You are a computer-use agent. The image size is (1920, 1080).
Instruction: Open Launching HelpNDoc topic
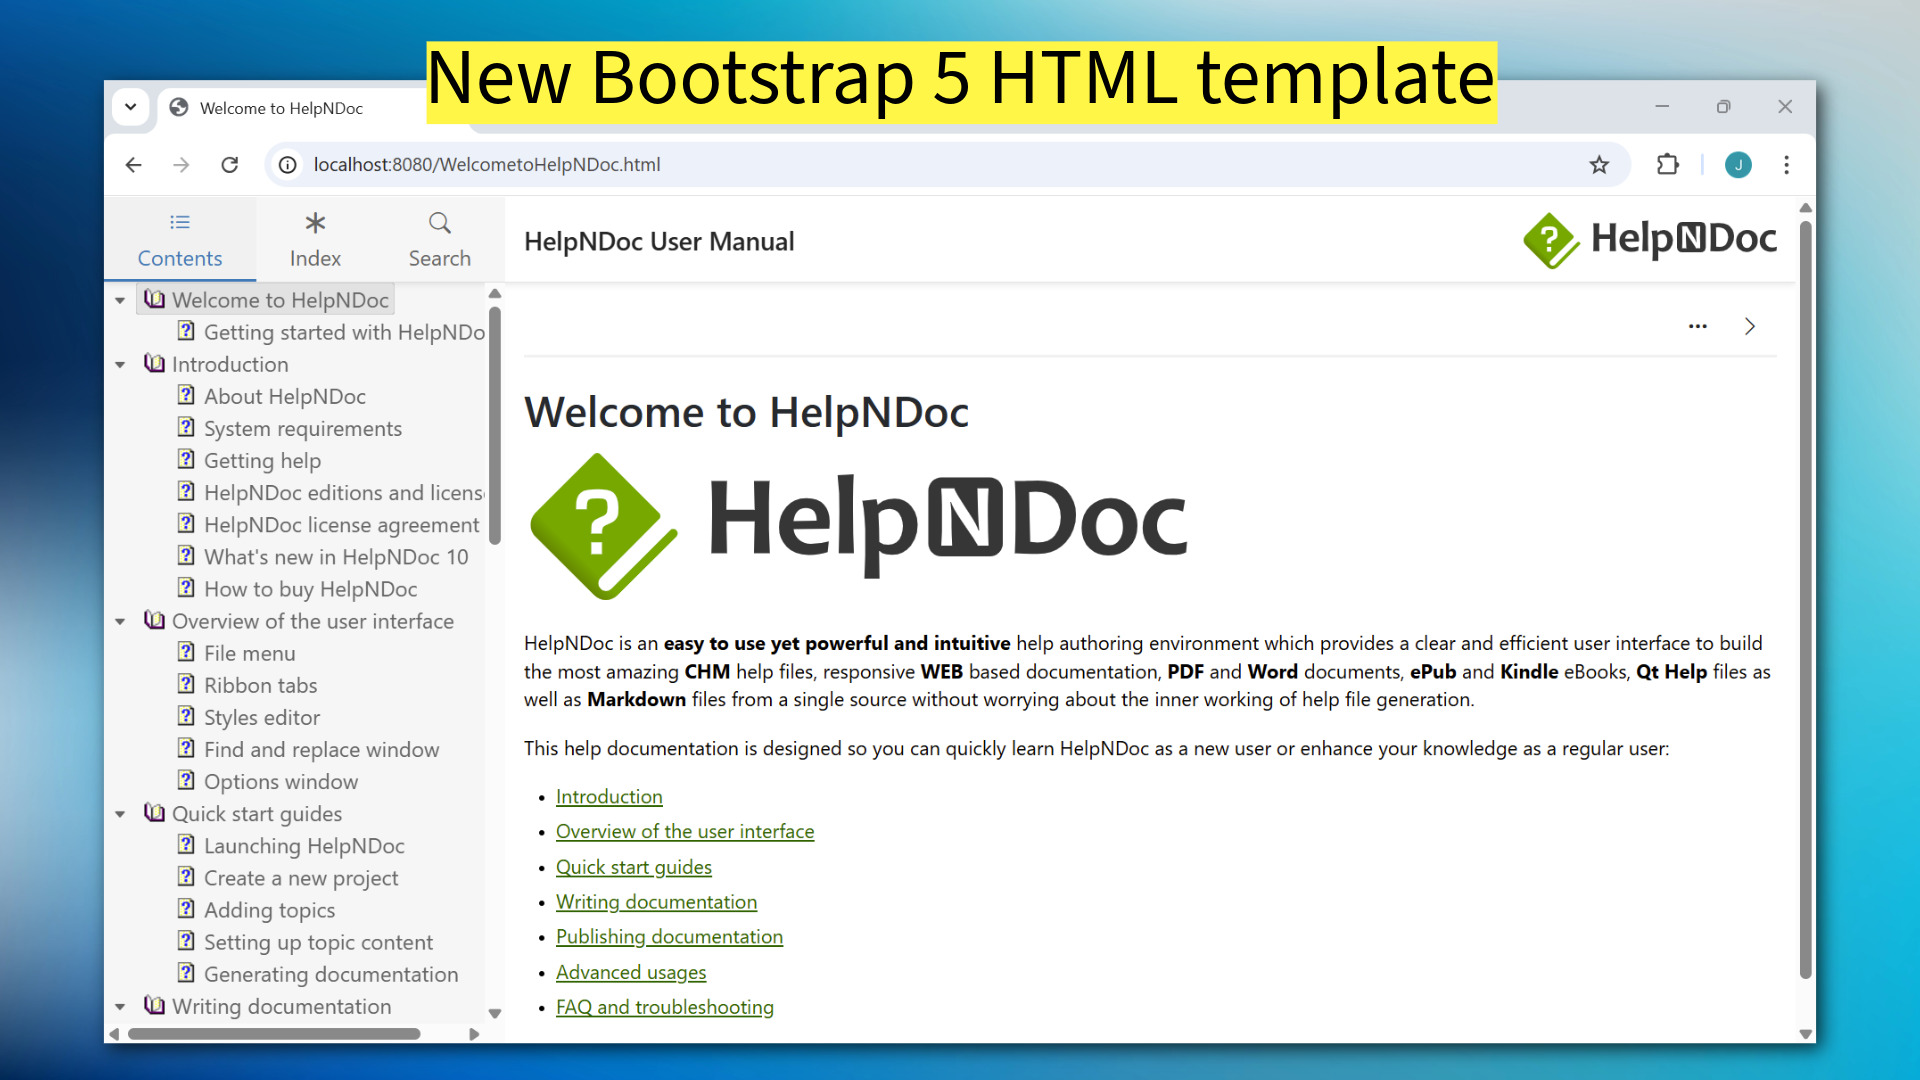(304, 846)
